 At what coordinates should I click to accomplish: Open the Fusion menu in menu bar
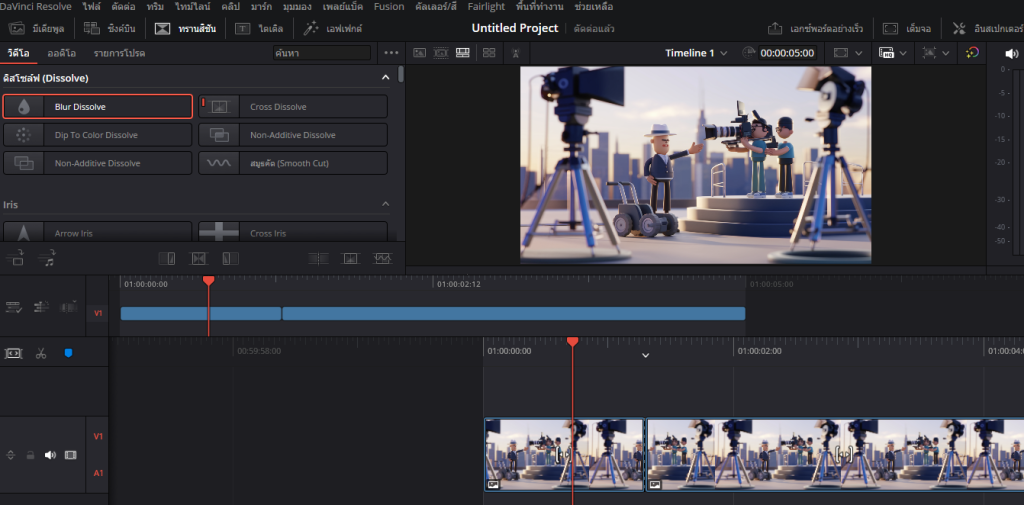[389, 6]
